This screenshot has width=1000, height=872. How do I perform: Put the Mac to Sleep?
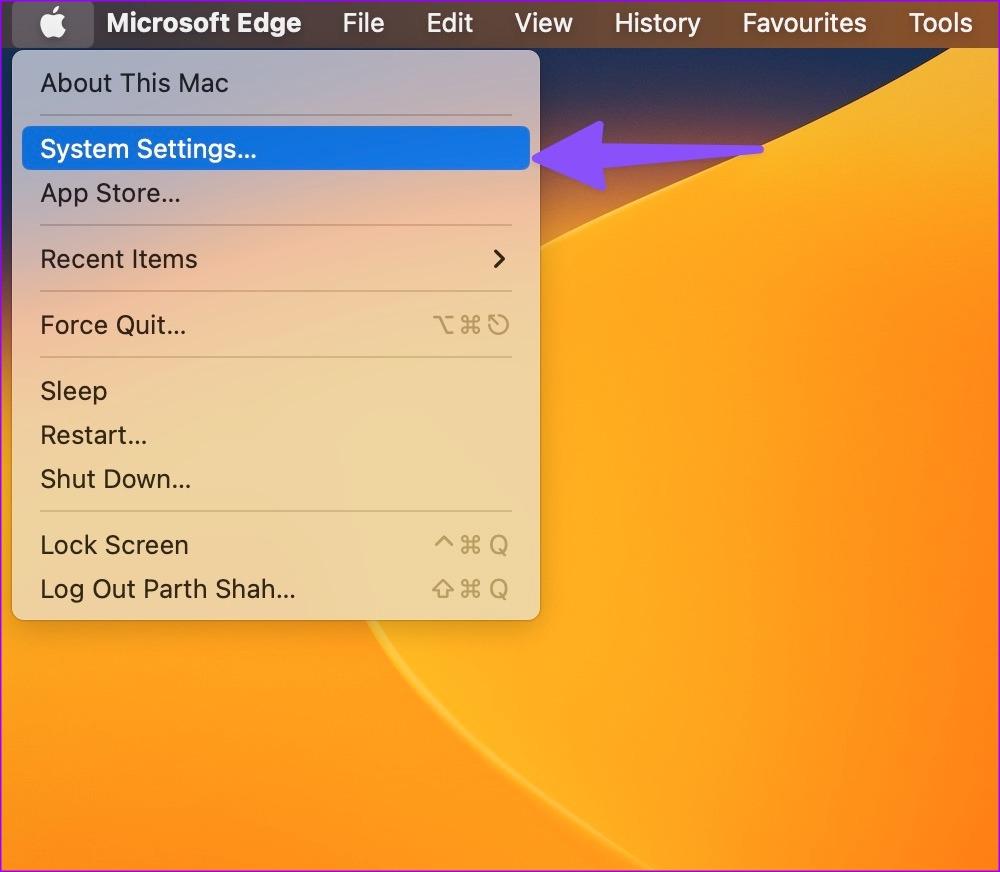point(276,391)
